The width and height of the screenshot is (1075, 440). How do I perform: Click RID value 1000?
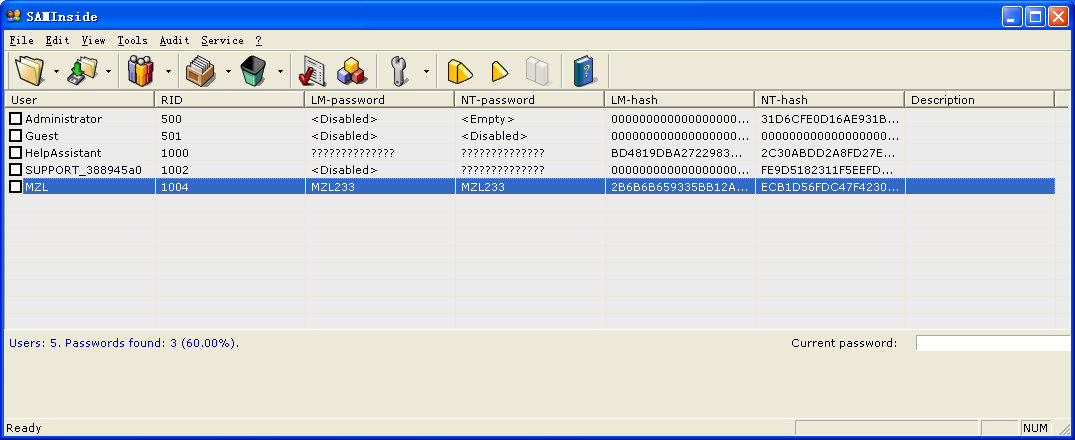click(175, 153)
